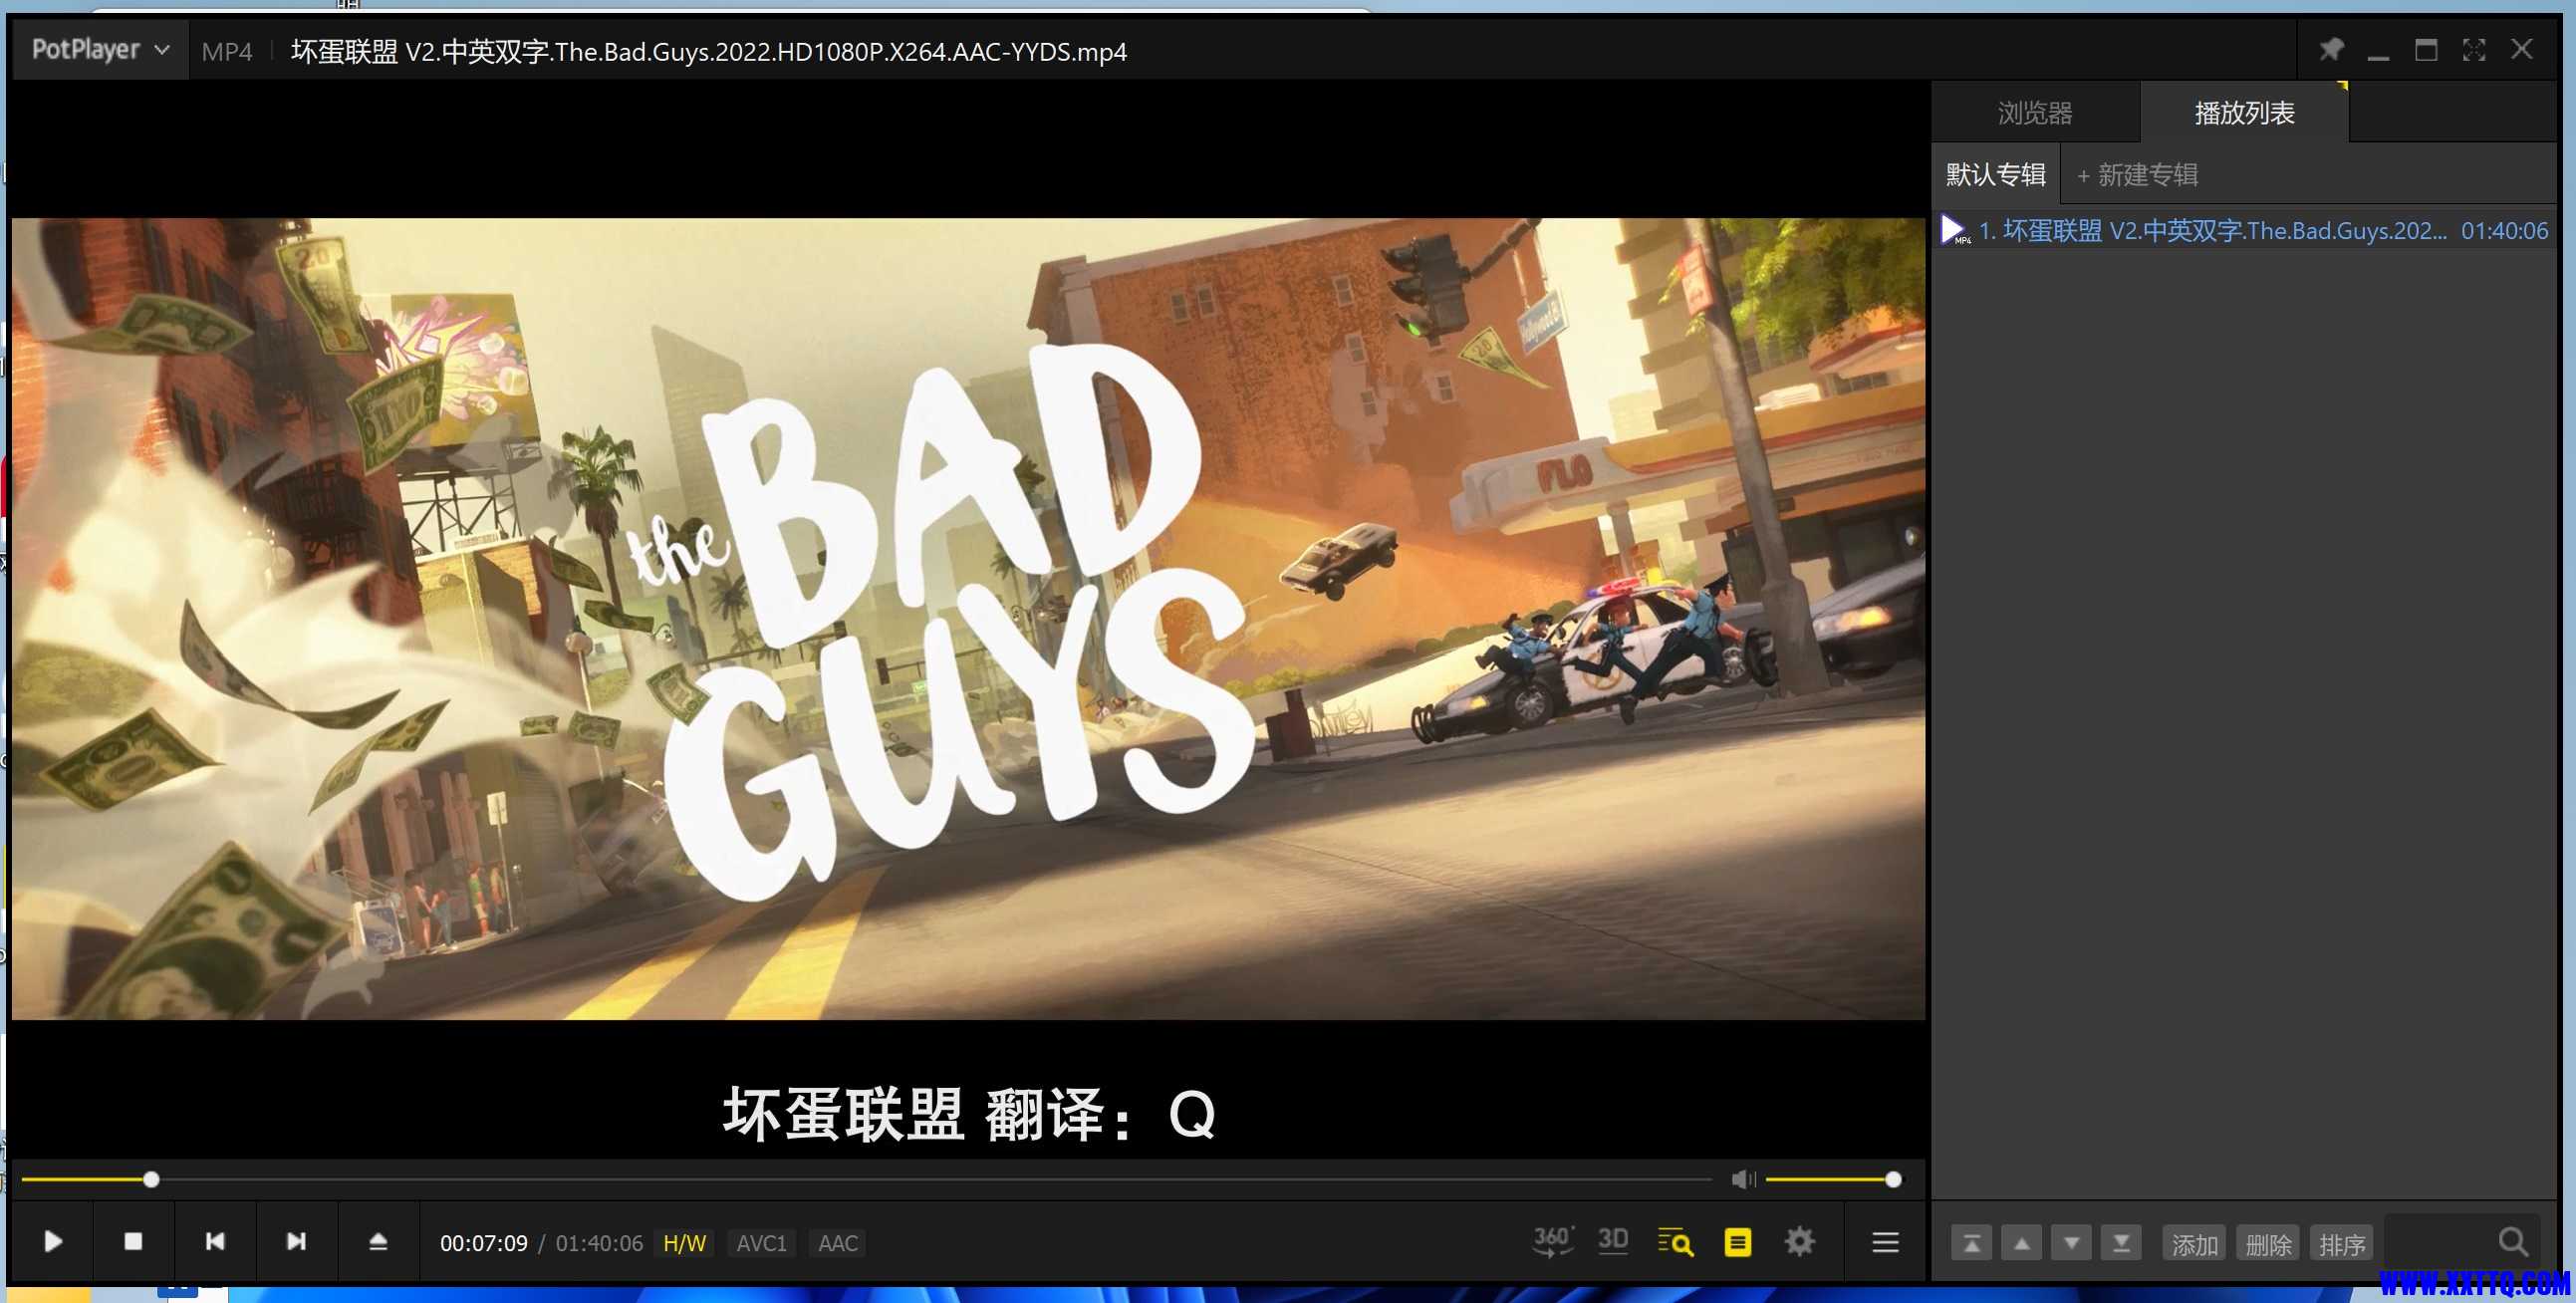This screenshot has width=2576, height=1303.
Task: Skip to the next file
Action: click(x=296, y=1242)
